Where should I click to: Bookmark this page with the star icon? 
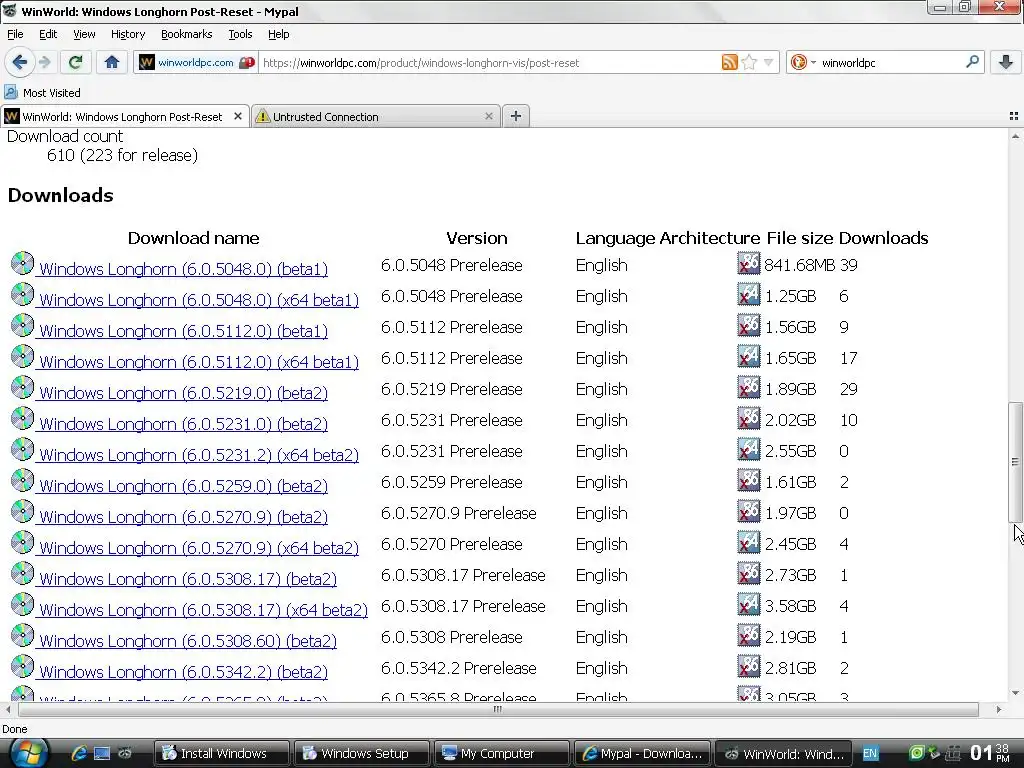[x=749, y=63]
